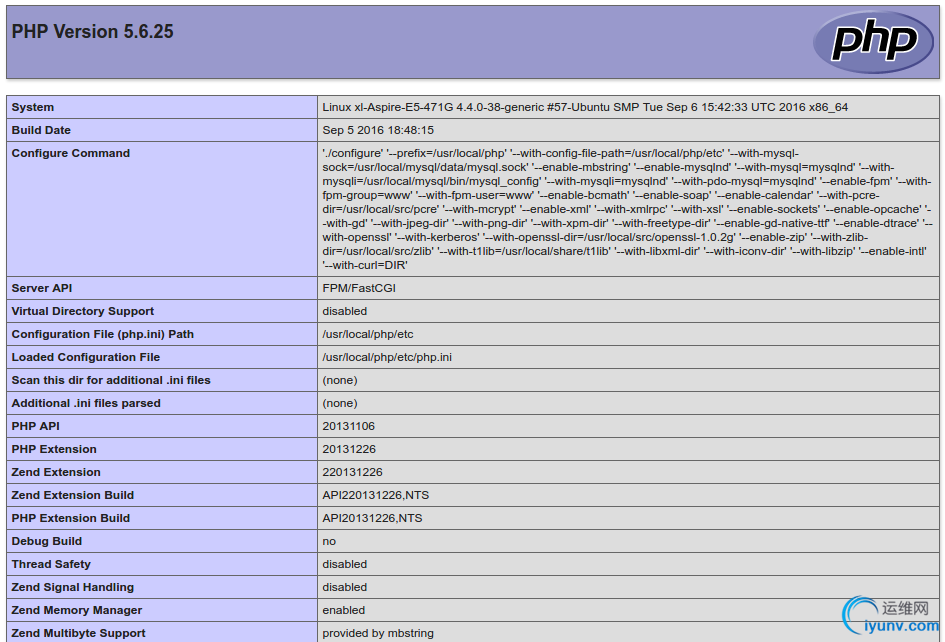Click "(none)" in Additional .ini files parsed row
945x642 pixels.
pos(340,403)
